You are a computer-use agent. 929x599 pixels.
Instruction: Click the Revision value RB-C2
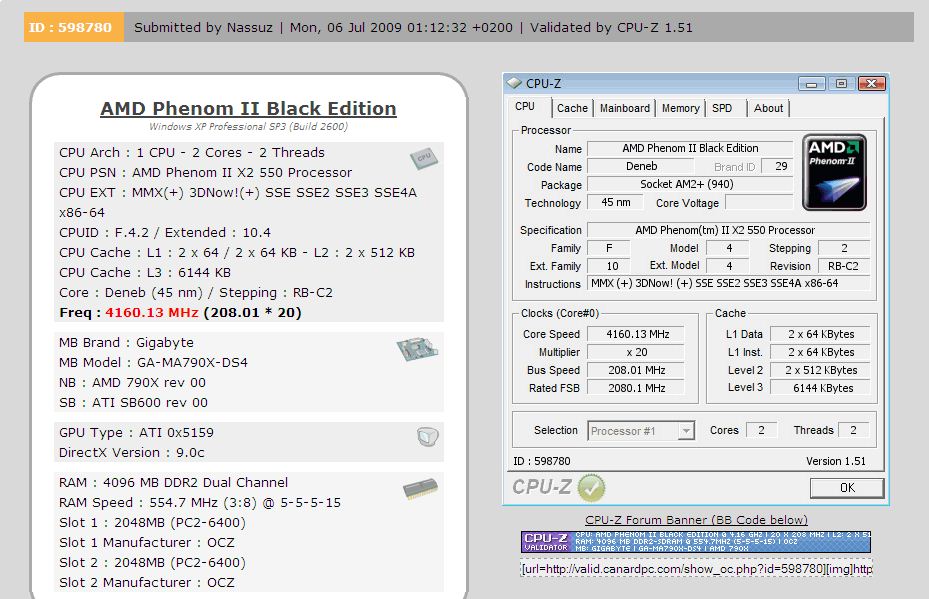click(x=844, y=266)
